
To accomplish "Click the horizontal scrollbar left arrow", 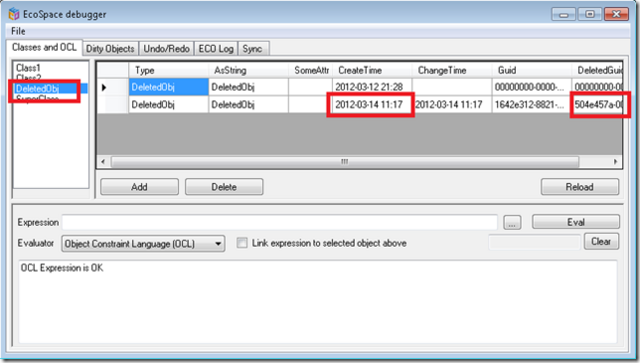I will [x=103, y=162].
